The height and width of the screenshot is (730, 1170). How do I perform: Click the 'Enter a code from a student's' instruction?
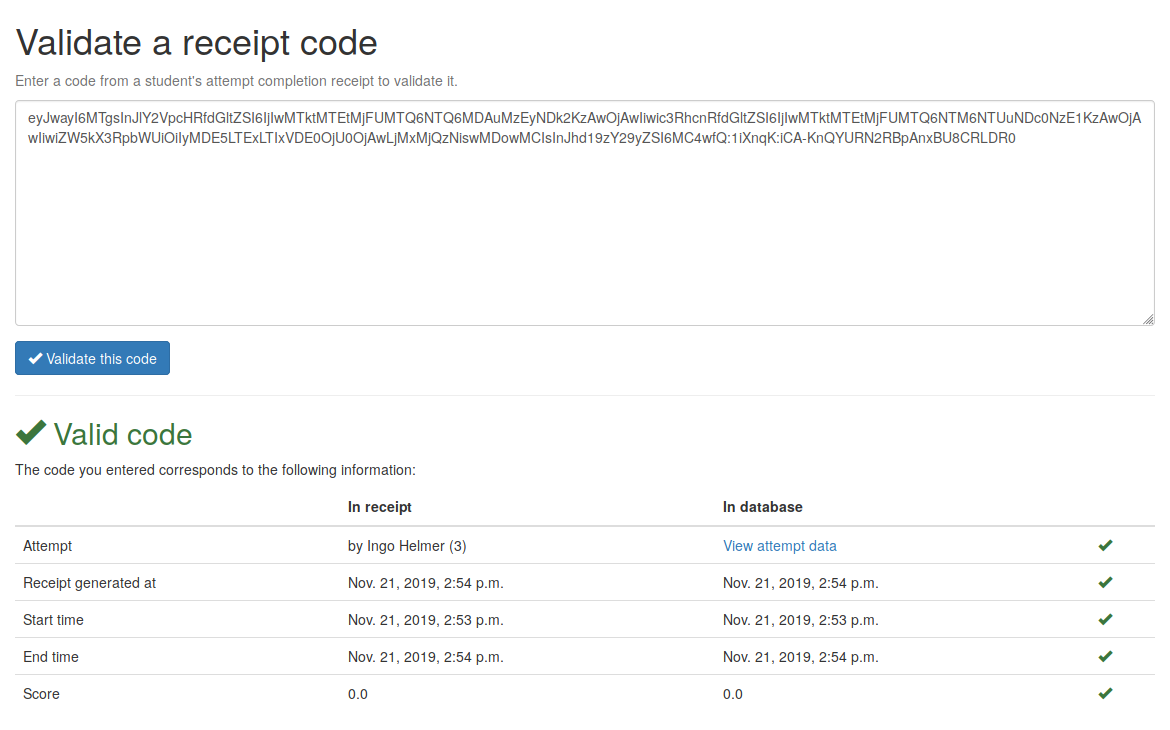237,81
